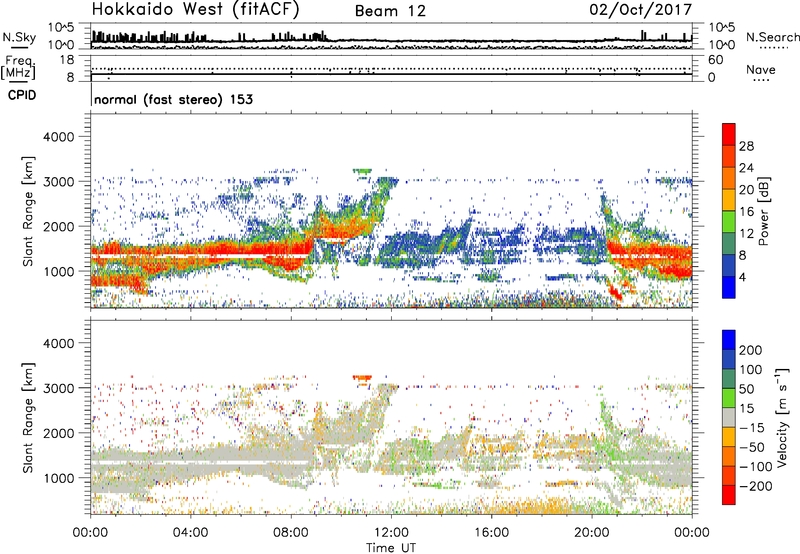Click the gray band of velocity colorbar
Image resolution: width=800 pixels, height=554 pixels.
729,417
